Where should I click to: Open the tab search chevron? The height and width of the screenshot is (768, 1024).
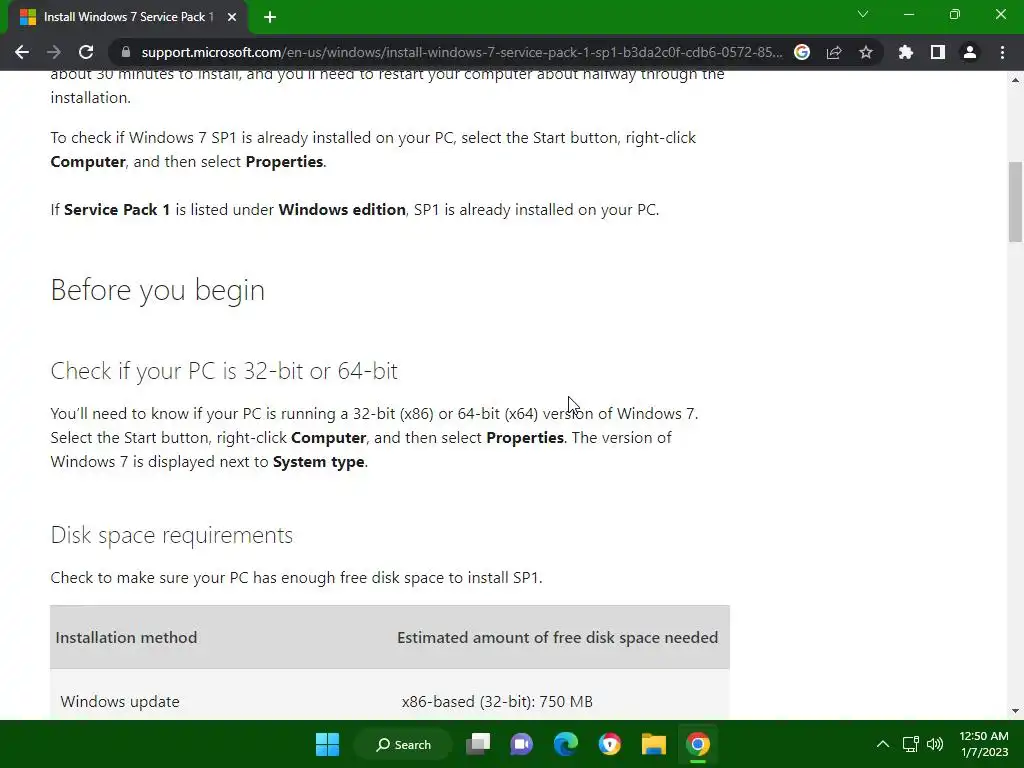tap(863, 14)
